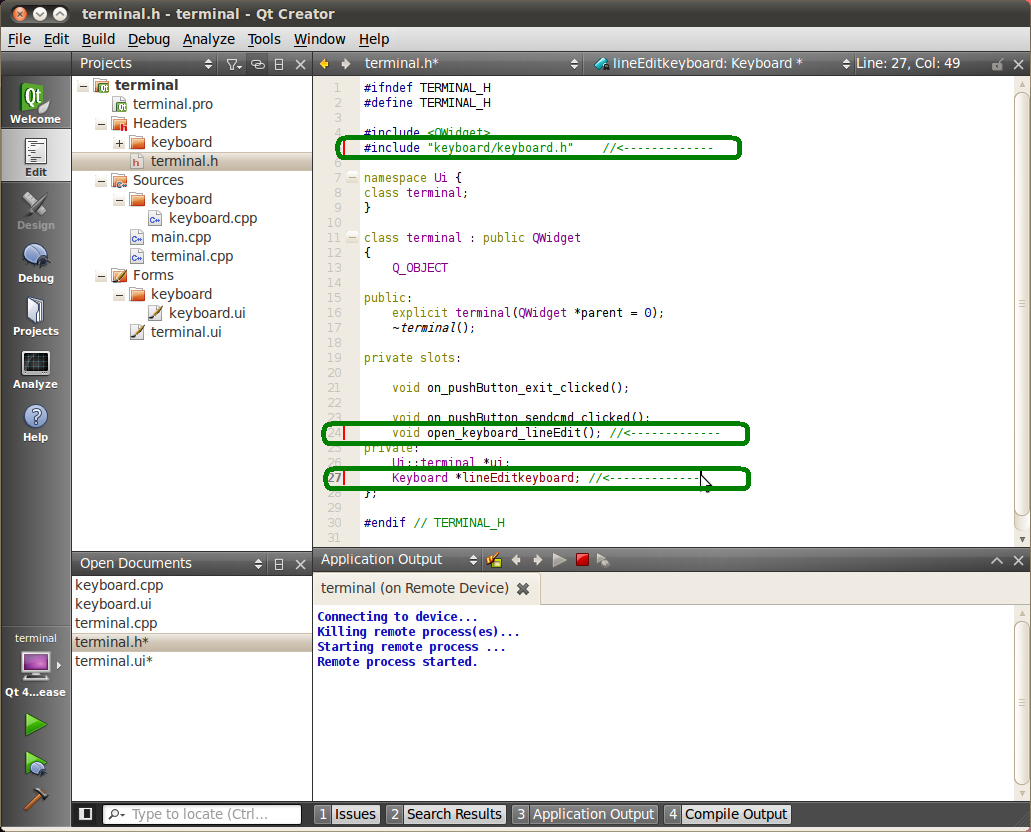1031x832 pixels.
Task: Collapse the Headers folder
Action: click(101, 124)
